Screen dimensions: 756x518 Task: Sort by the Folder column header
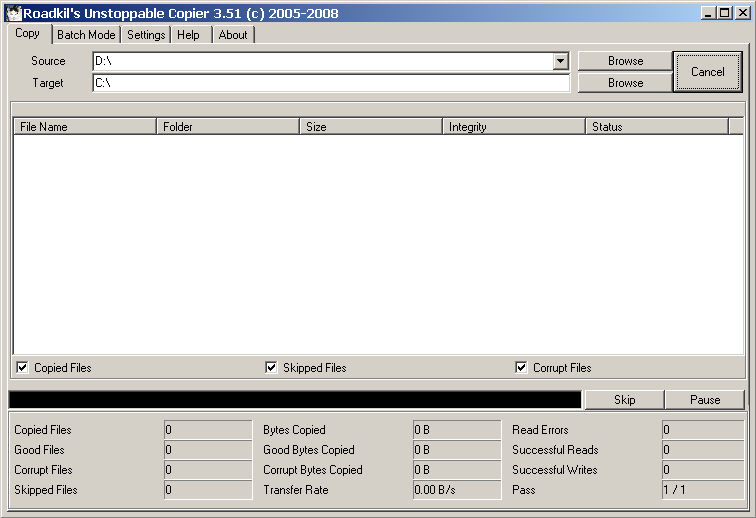[228, 127]
